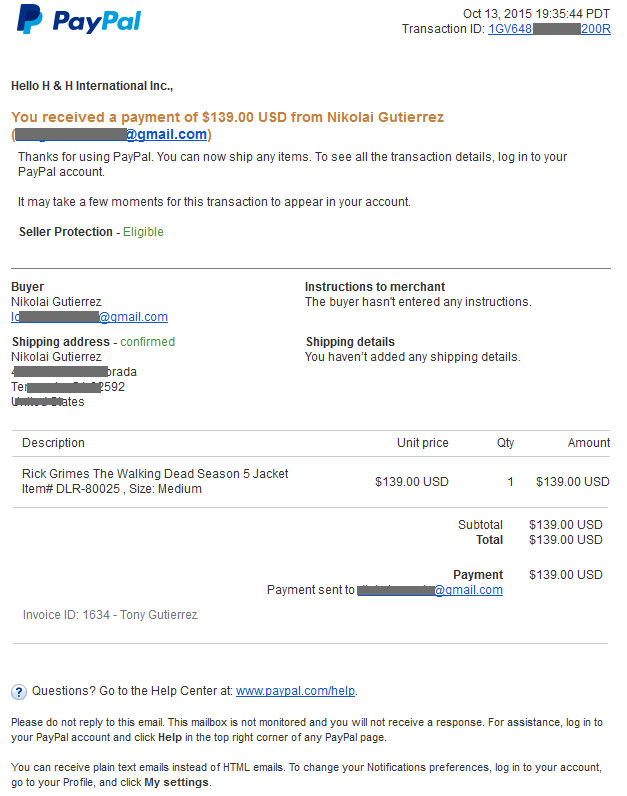Click the PayPal double-P logo icon
Image resolution: width=627 pixels, height=796 pixels.
coord(29,19)
